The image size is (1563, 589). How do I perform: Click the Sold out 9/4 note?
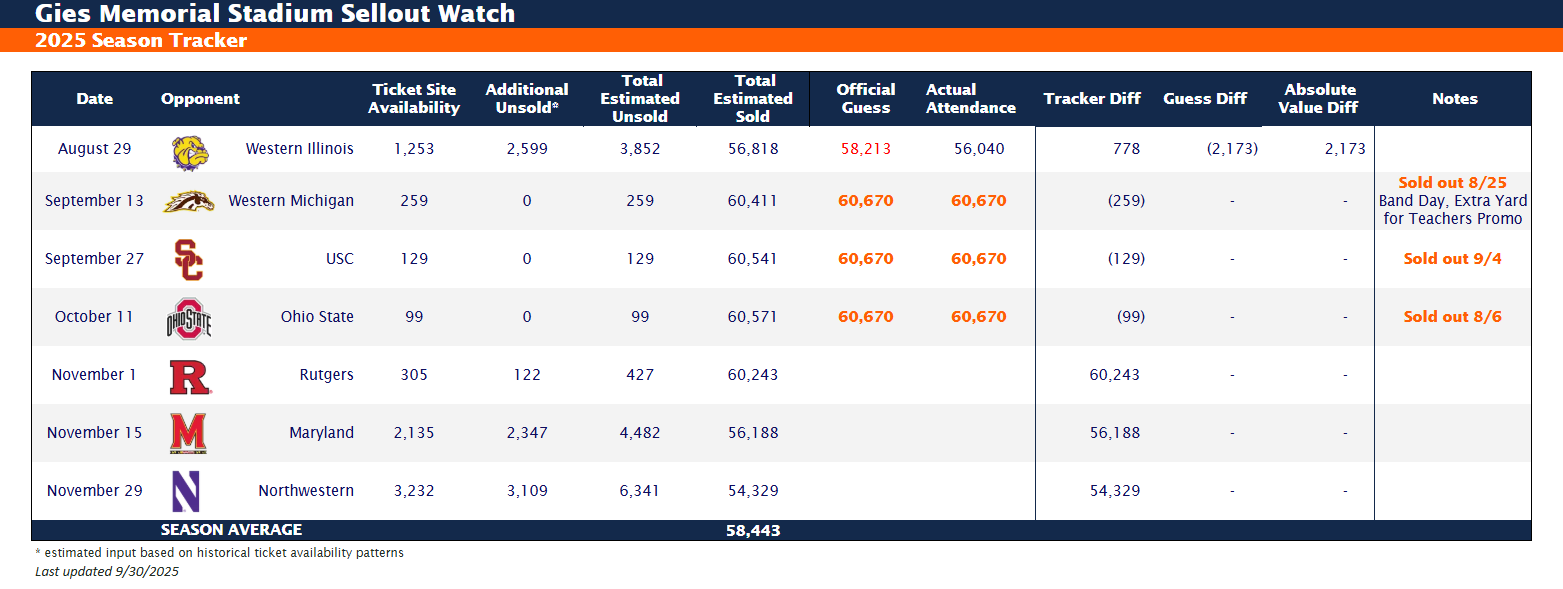pos(1452,259)
